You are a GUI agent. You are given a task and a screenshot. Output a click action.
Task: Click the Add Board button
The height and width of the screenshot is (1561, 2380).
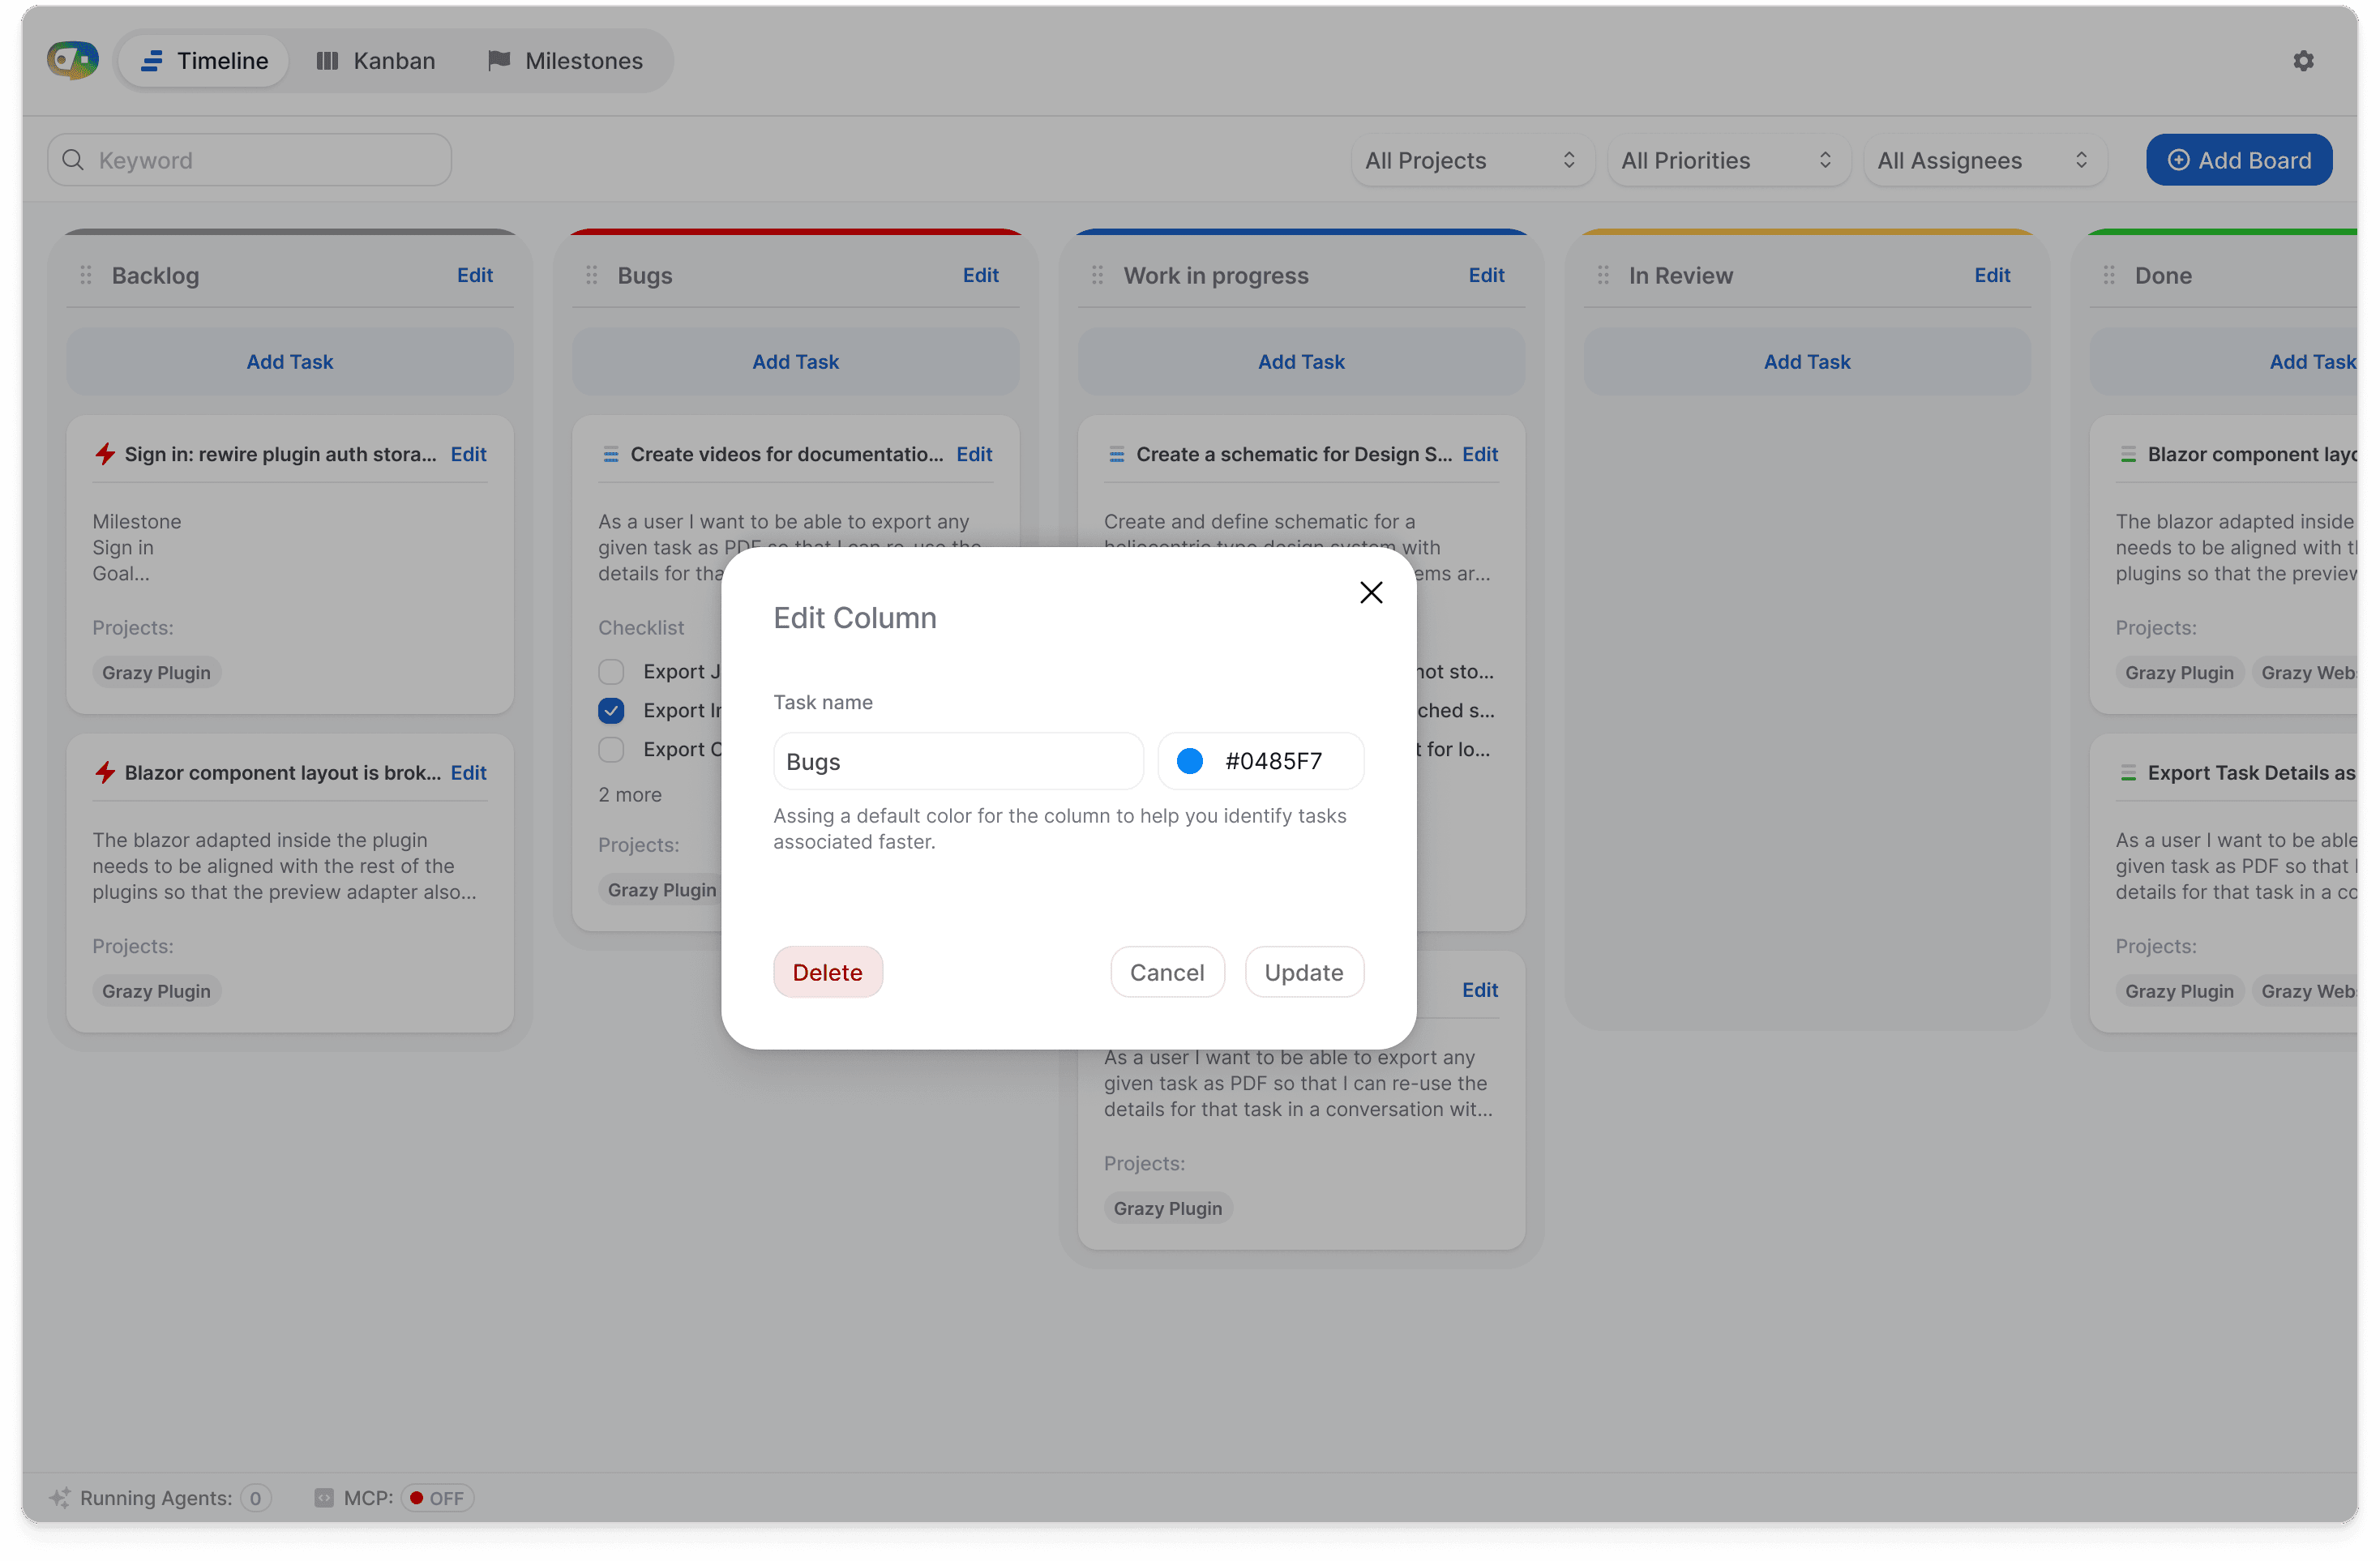point(2238,160)
